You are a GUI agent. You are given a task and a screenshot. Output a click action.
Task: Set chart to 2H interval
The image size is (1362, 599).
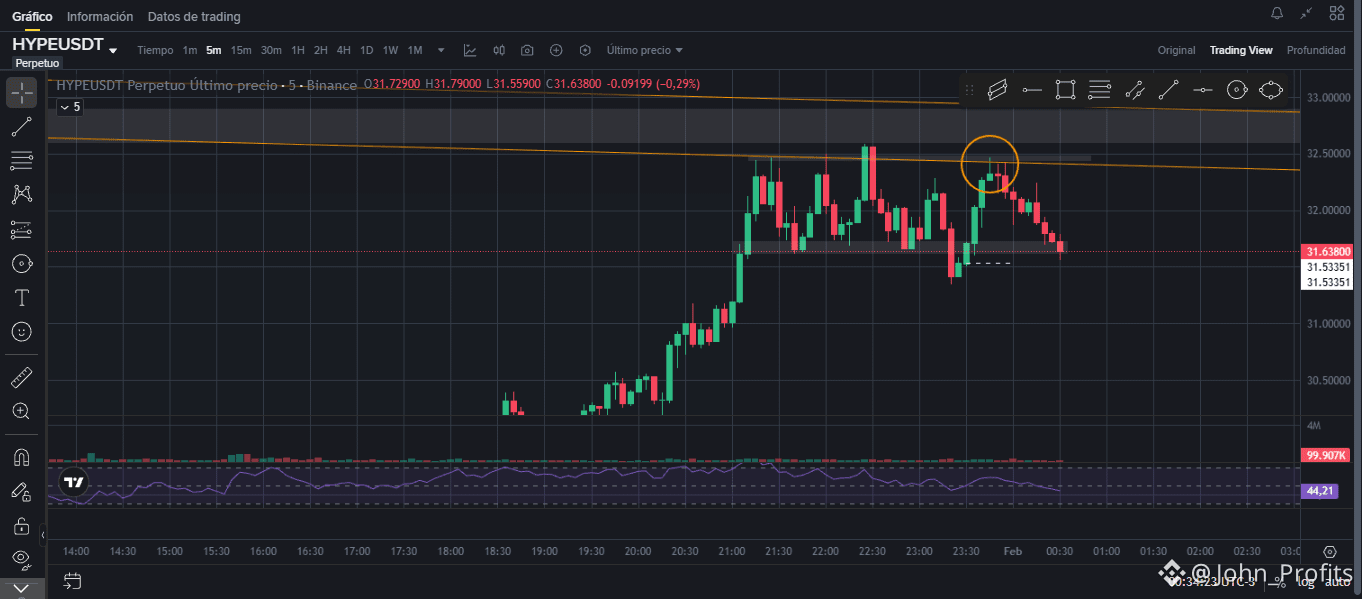click(x=321, y=50)
